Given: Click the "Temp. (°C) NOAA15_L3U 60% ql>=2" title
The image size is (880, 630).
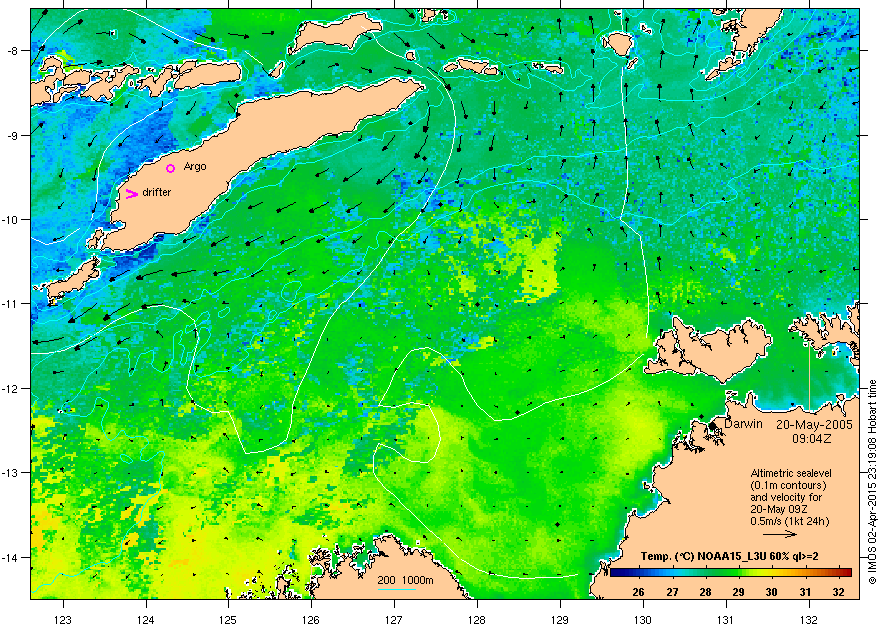Looking at the screenshot, I should [x=729, y=557].
